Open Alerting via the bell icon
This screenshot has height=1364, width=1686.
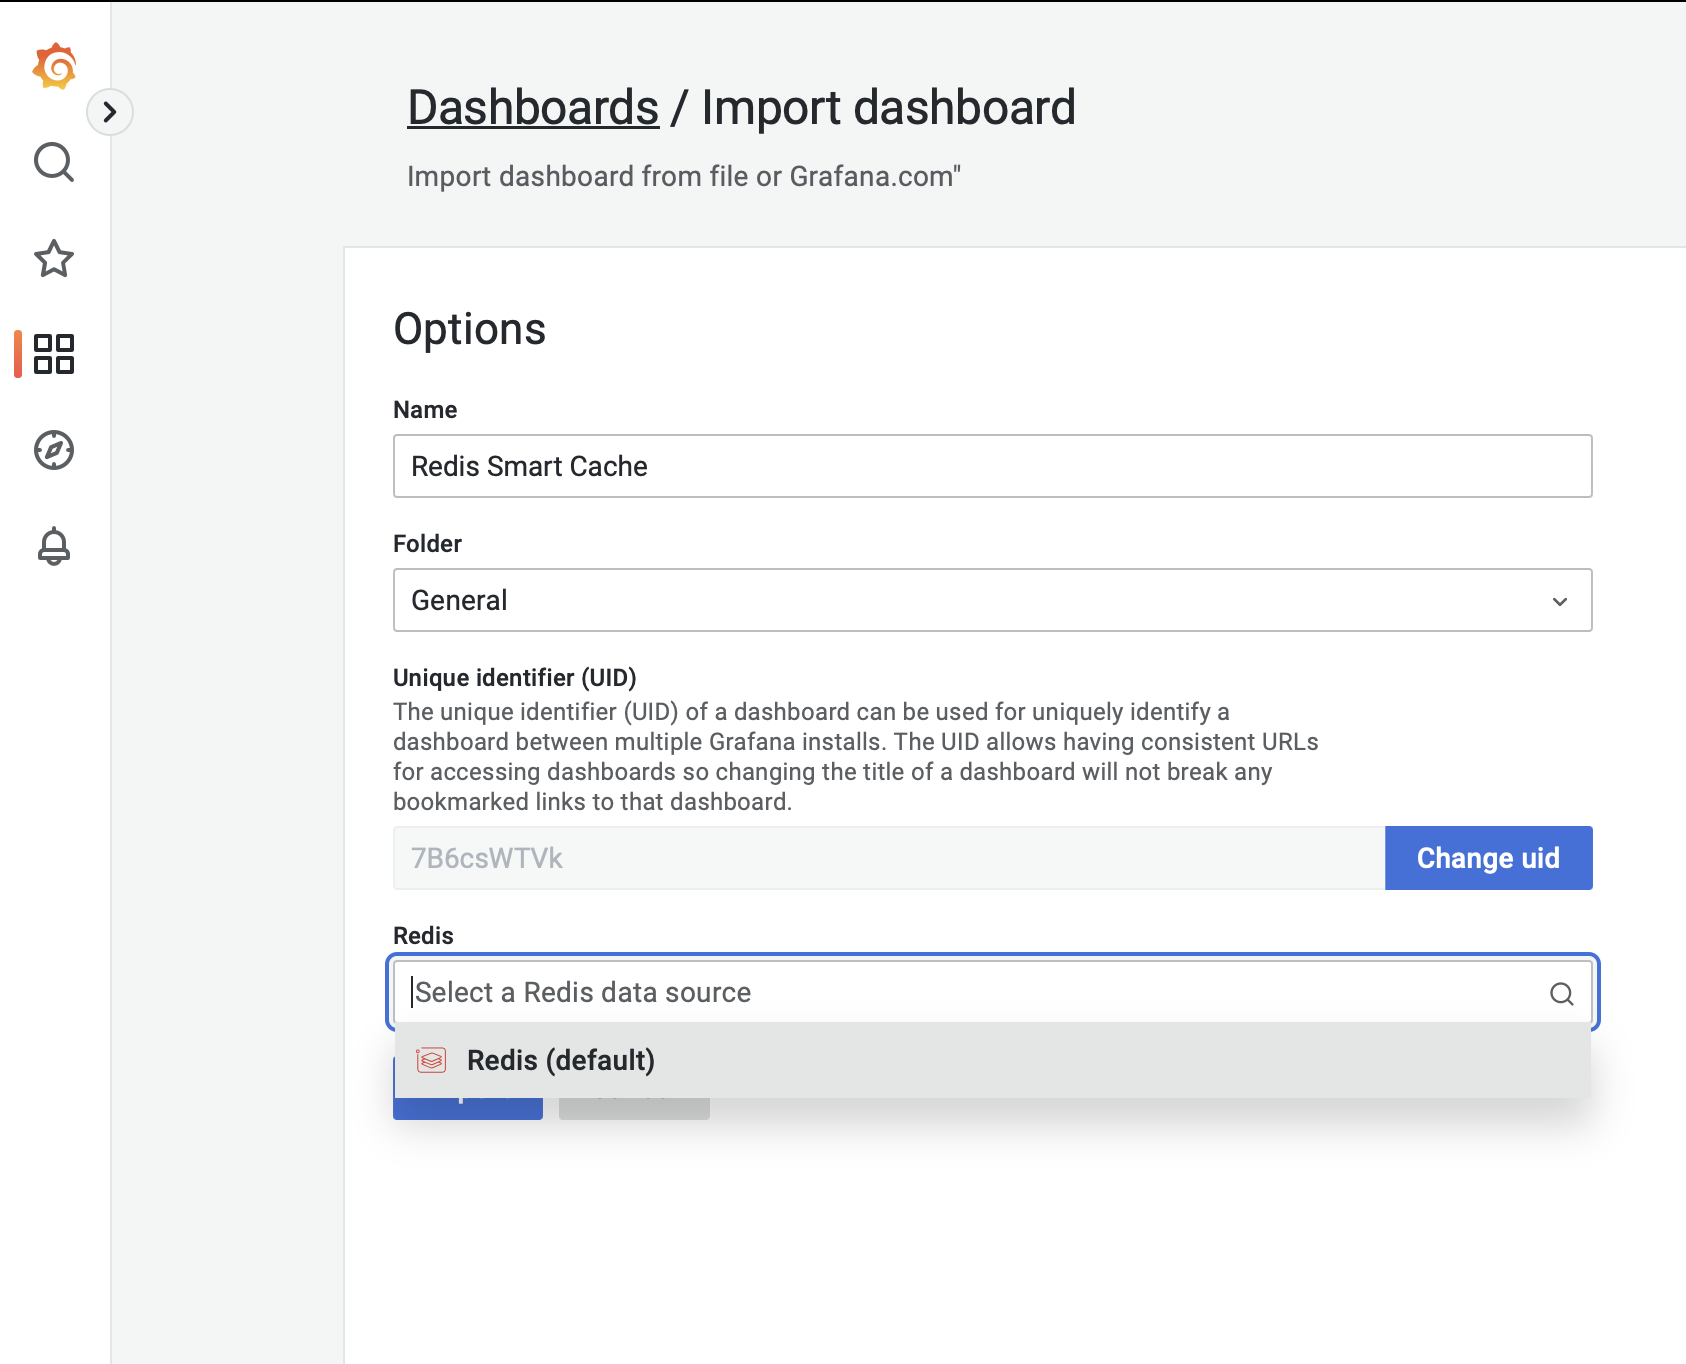54,546
